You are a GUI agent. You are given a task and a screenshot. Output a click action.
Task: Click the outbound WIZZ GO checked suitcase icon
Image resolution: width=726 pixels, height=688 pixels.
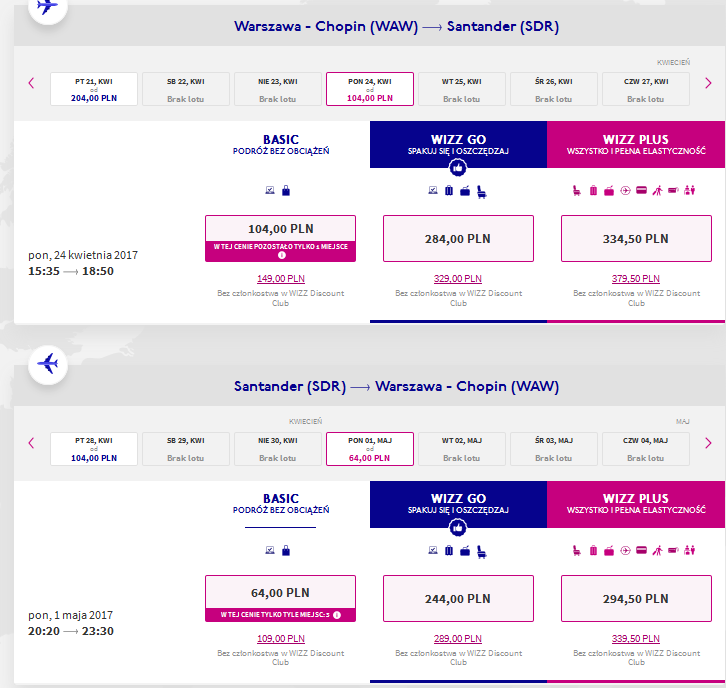(449, 190)
